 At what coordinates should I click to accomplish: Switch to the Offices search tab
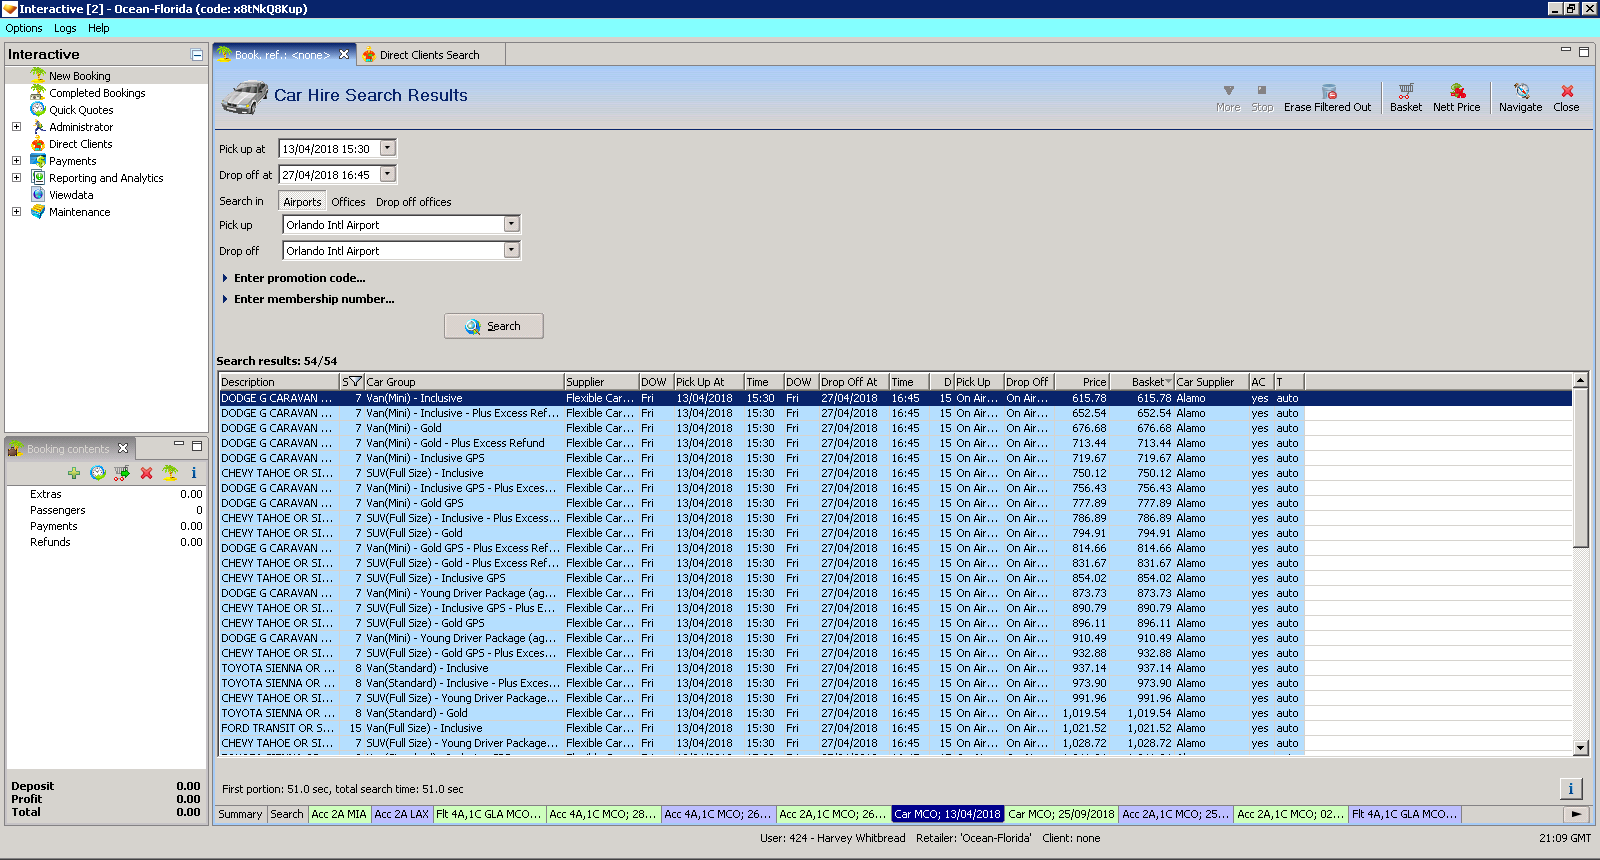348,202
